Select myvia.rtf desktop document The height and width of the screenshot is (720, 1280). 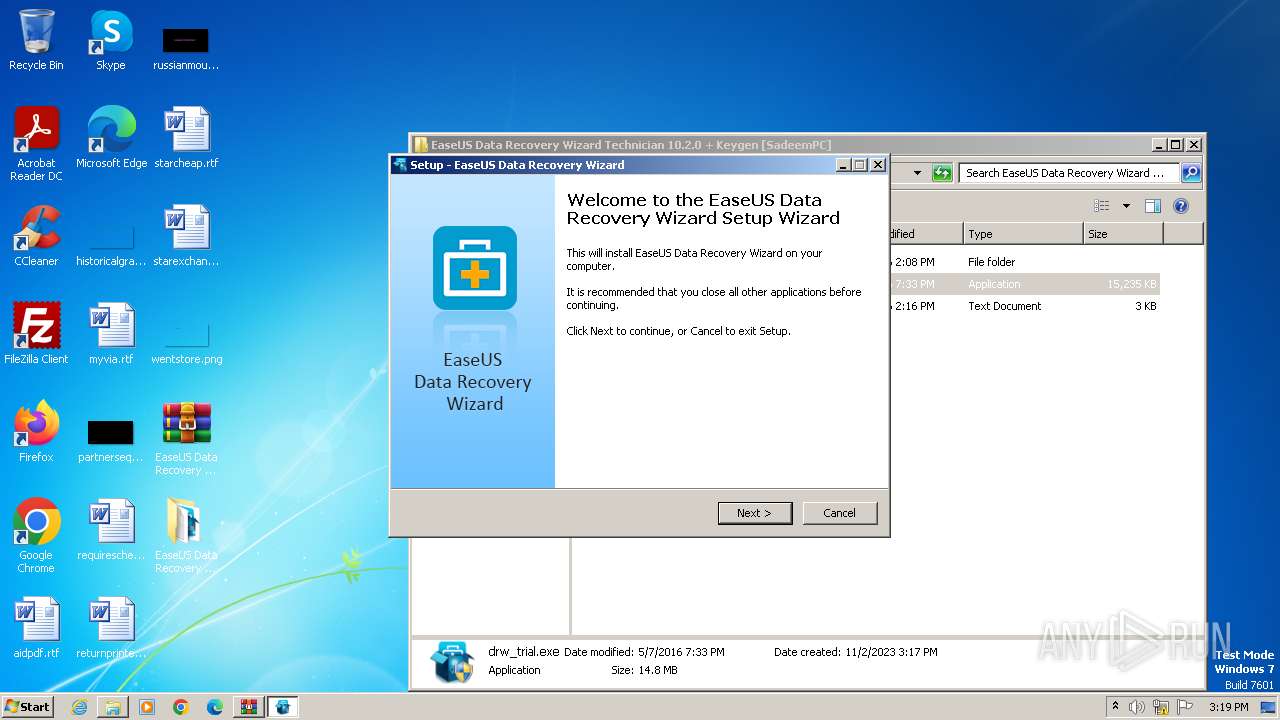click(x=111, y=334)
